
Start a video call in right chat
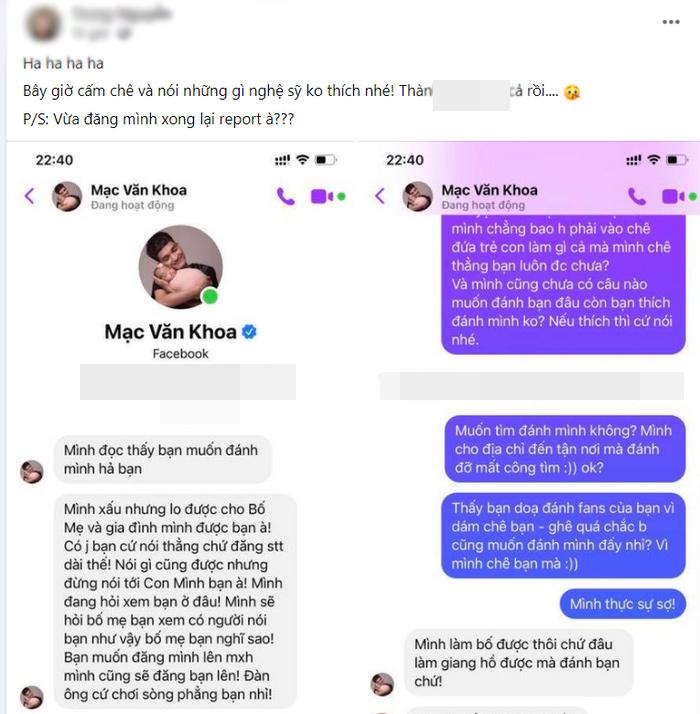pyautogui.click(x=673, y=197)
